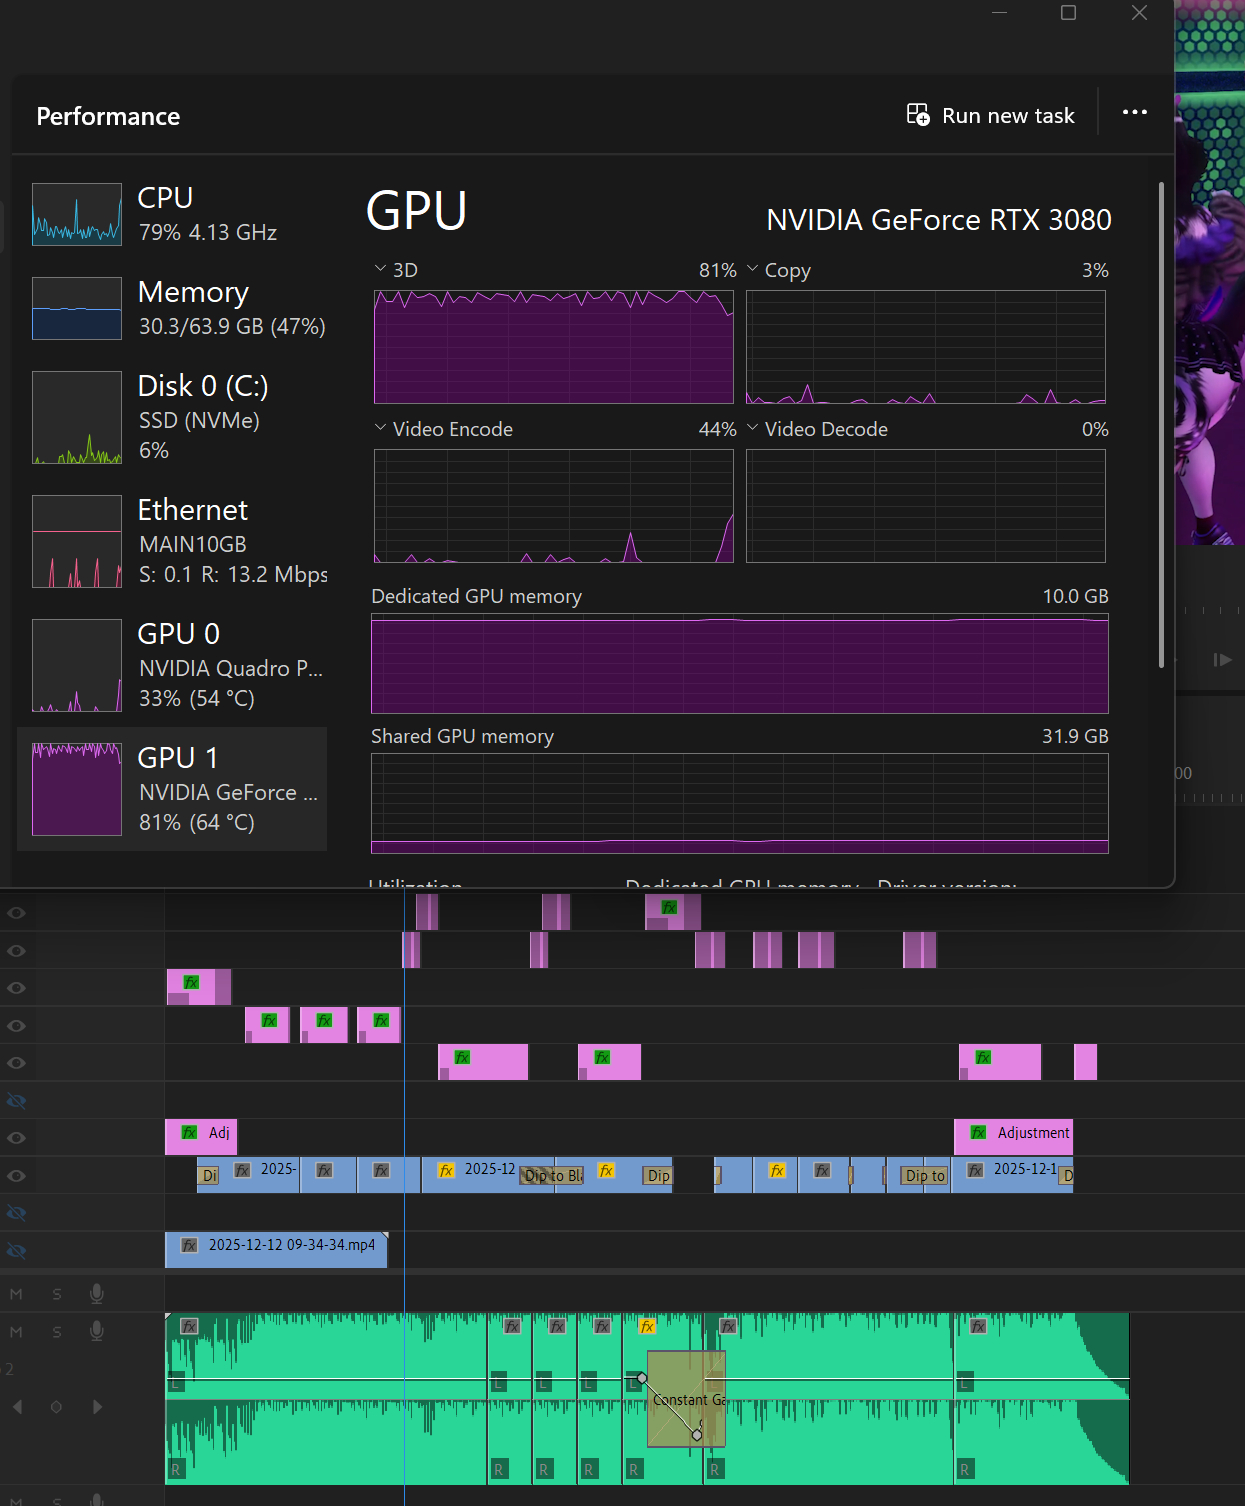
Task: Click fx badge on last audio clip with fade-out
Action: coord(979,1327)
